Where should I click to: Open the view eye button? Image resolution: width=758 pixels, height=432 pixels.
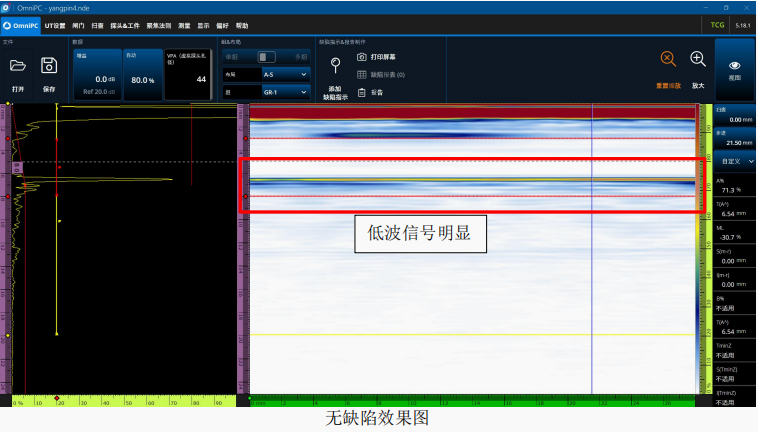[734, 70]
